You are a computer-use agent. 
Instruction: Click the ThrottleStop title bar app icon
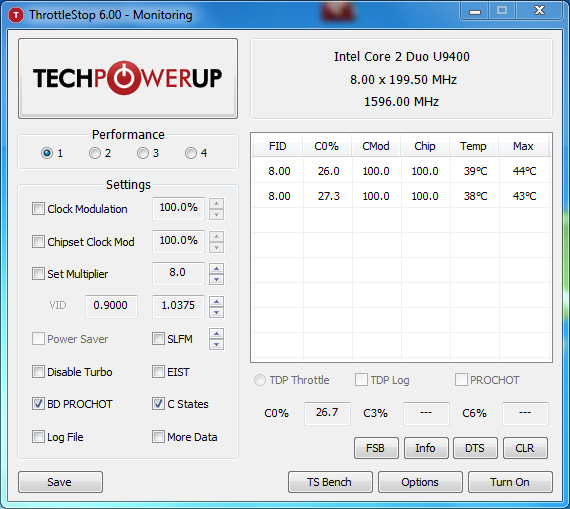16,15
